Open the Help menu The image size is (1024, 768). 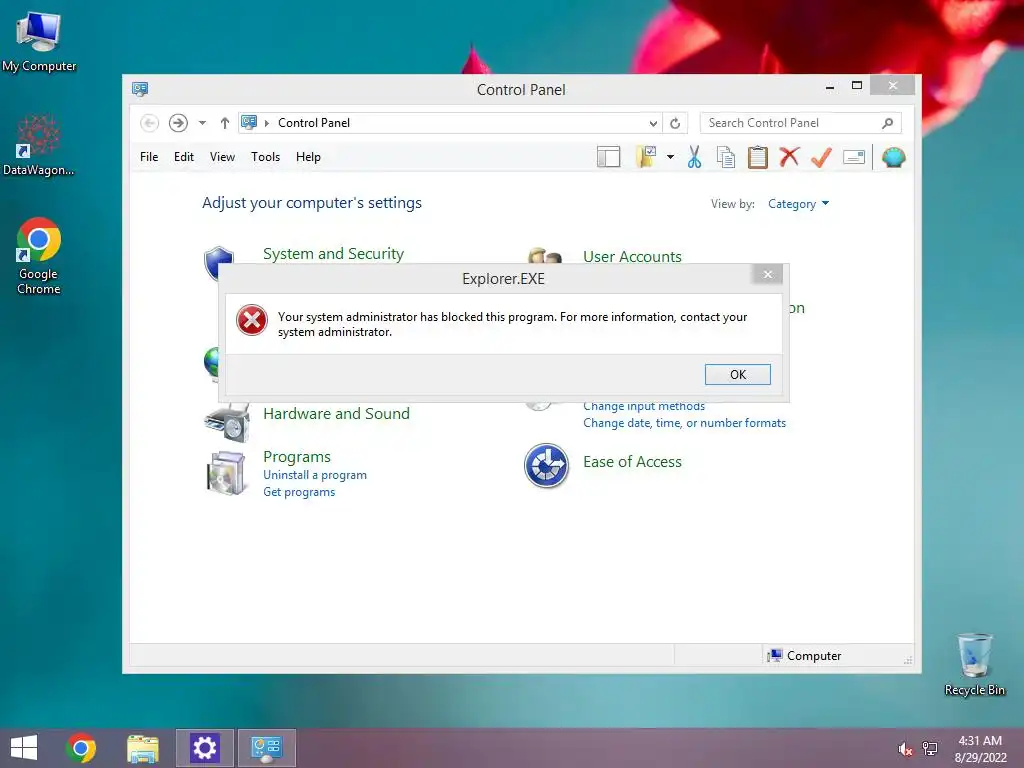pyautogui.click(x=308, y=157)
